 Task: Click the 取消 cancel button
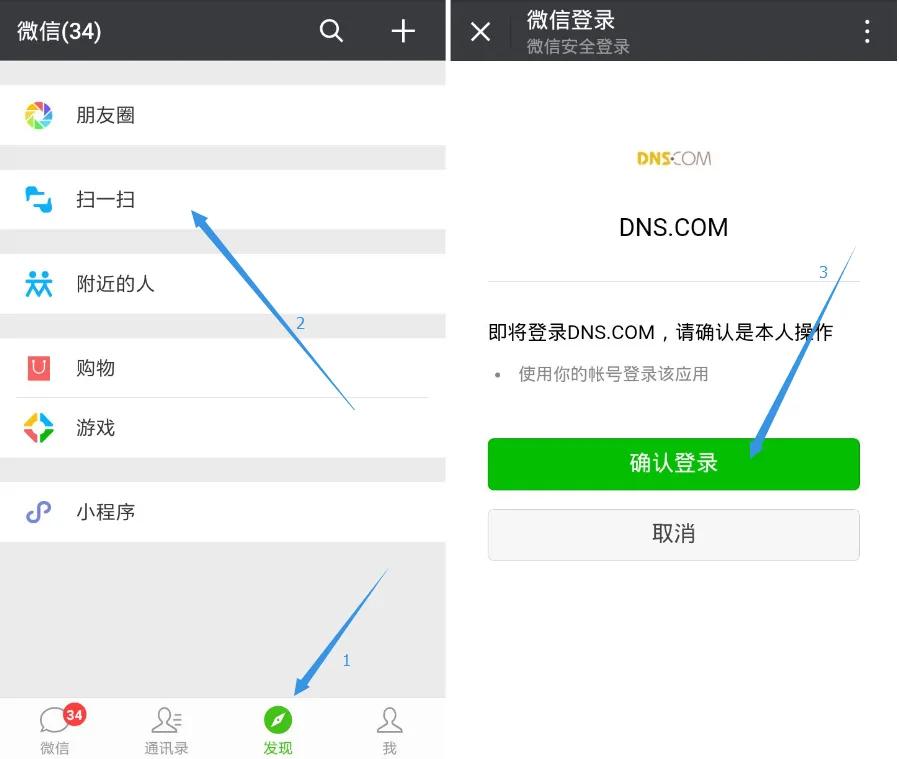coord(674,534)
